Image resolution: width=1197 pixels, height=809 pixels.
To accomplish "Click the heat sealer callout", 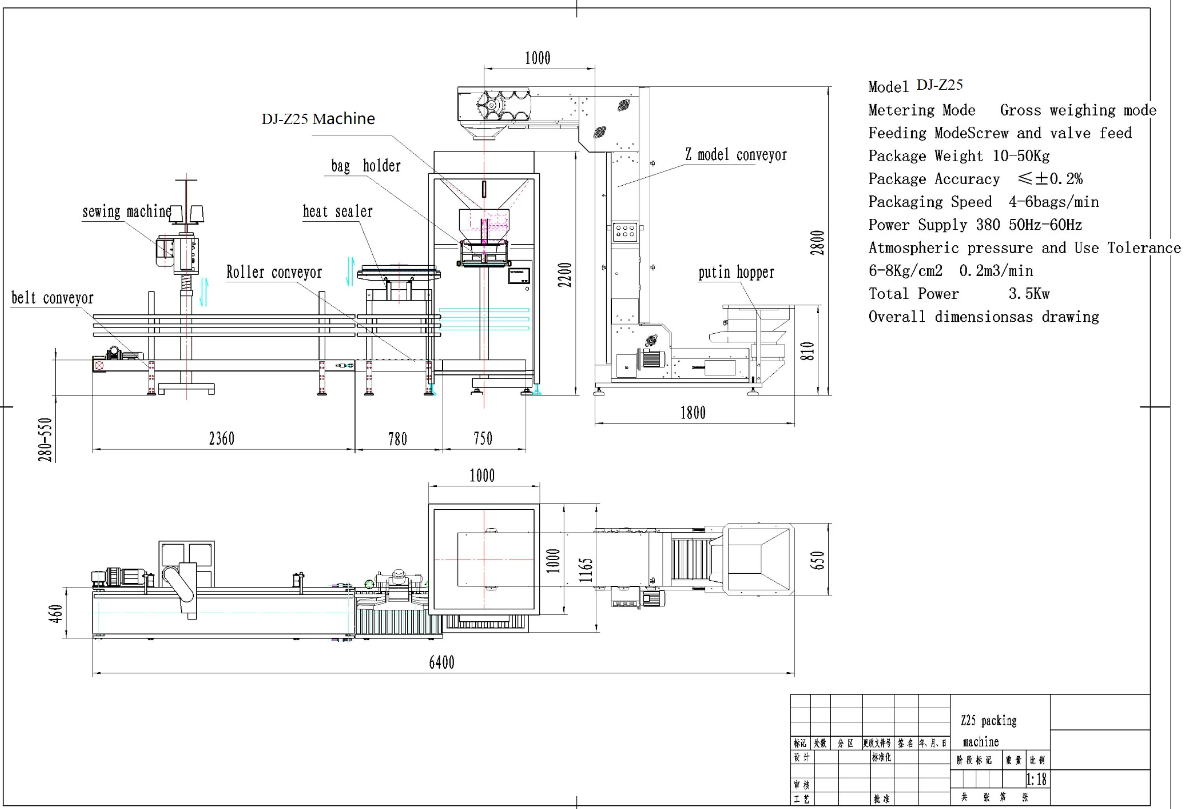I will [336, 211].
